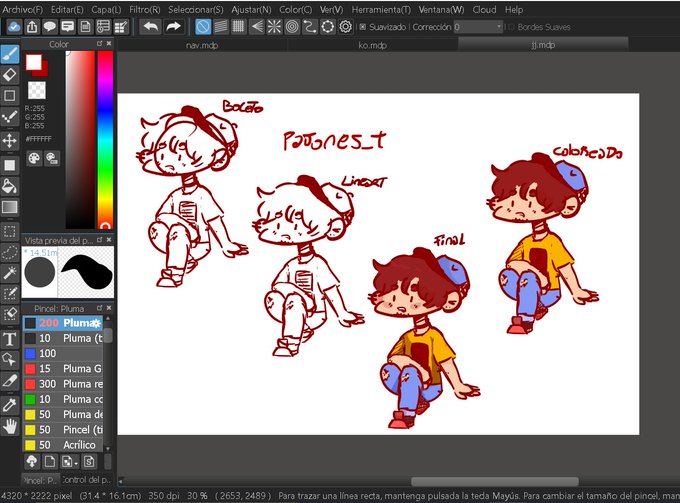Screen dimensions: 680x503
Task: Select the Brush tool
Action: tap(10, 54)
